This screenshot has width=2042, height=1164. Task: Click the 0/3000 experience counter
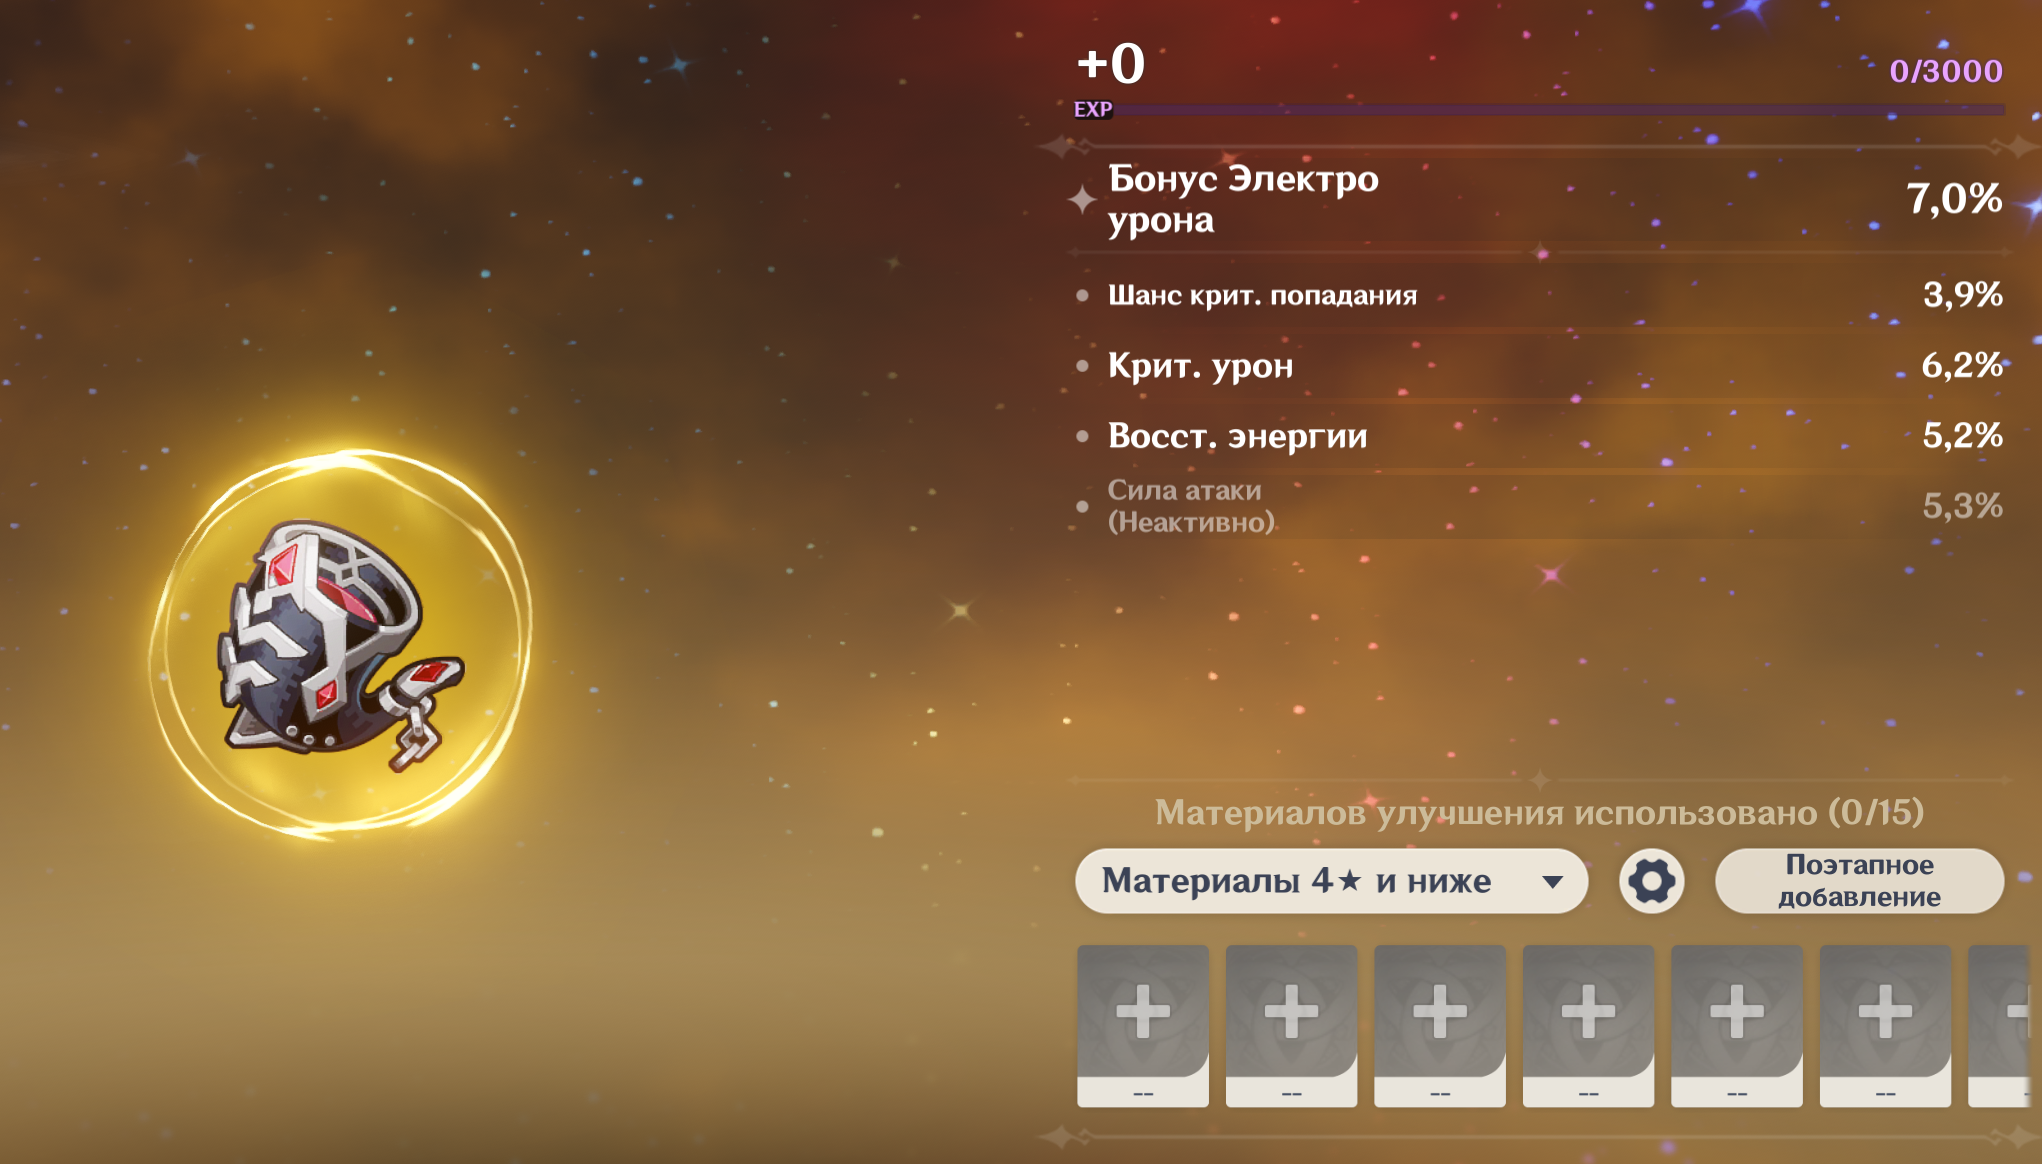(x=1945, y=71)
